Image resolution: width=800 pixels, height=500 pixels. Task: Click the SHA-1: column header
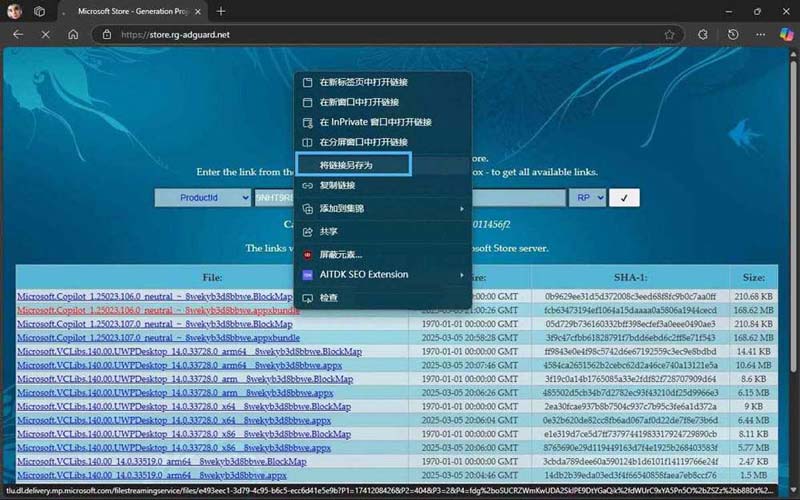click(x=631, y=278)
